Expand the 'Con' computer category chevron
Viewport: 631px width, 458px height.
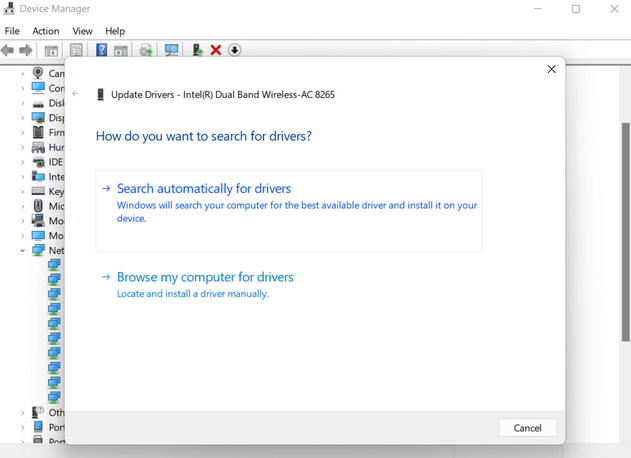23,88
